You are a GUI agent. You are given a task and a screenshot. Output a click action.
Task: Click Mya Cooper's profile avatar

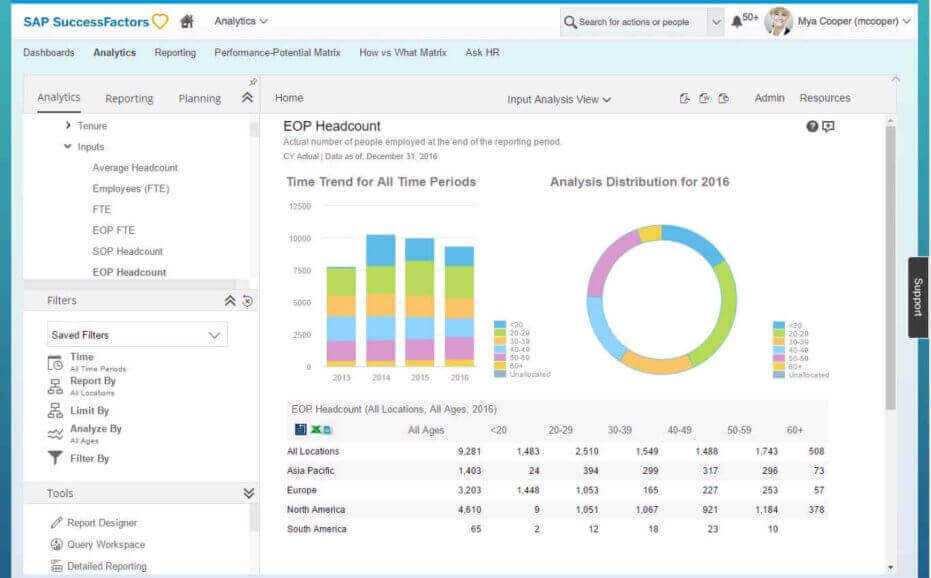(x=778, y=21)
